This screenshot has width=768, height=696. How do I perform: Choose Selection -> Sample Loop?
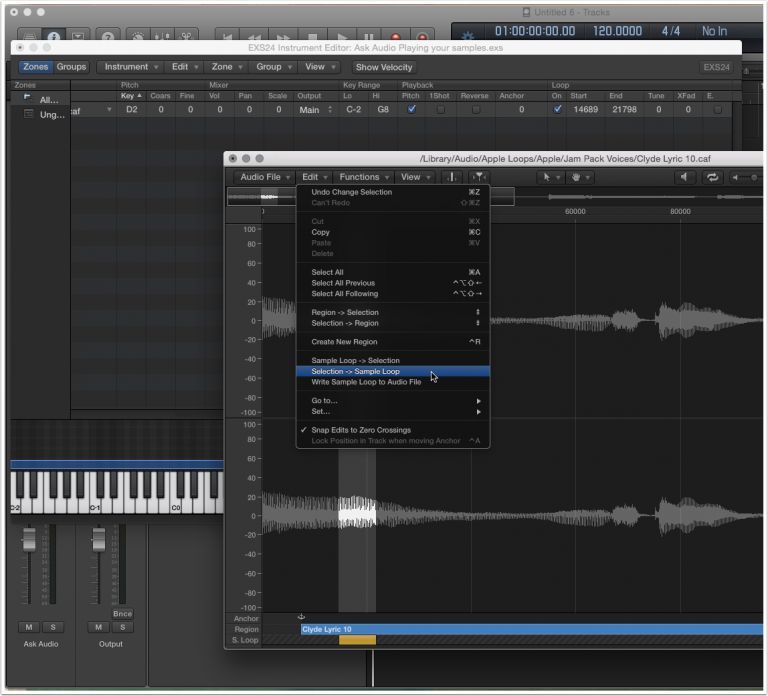(393, 371)
